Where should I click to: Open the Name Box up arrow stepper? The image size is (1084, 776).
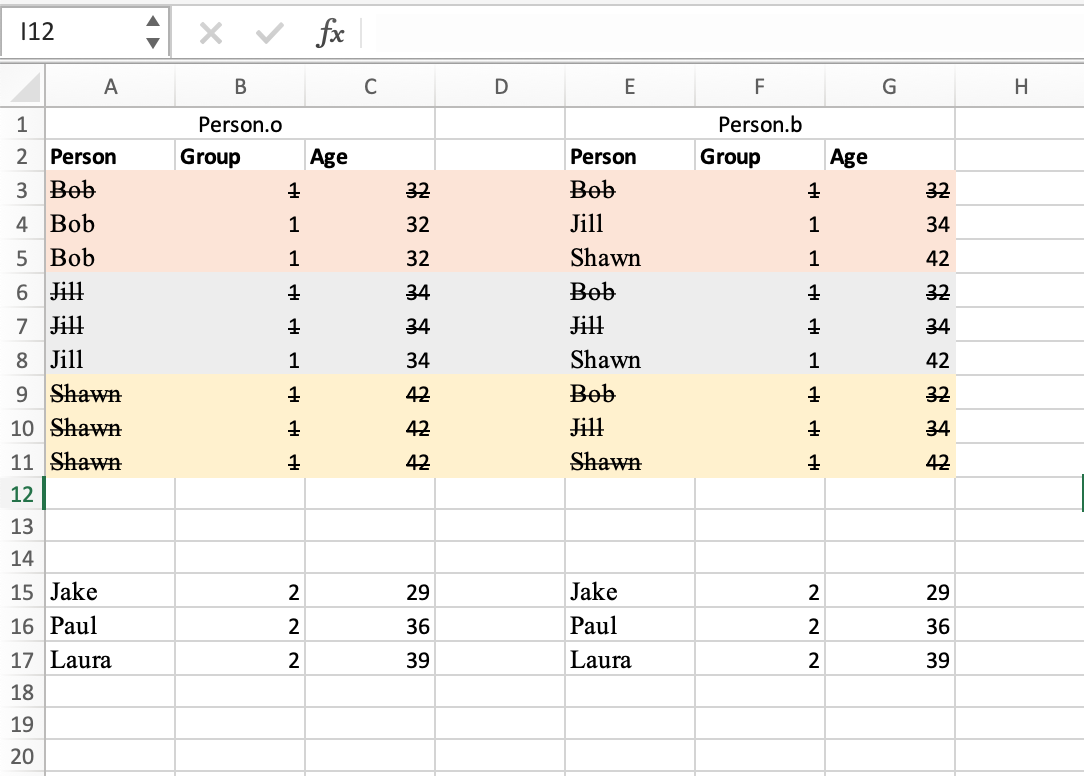153,21
